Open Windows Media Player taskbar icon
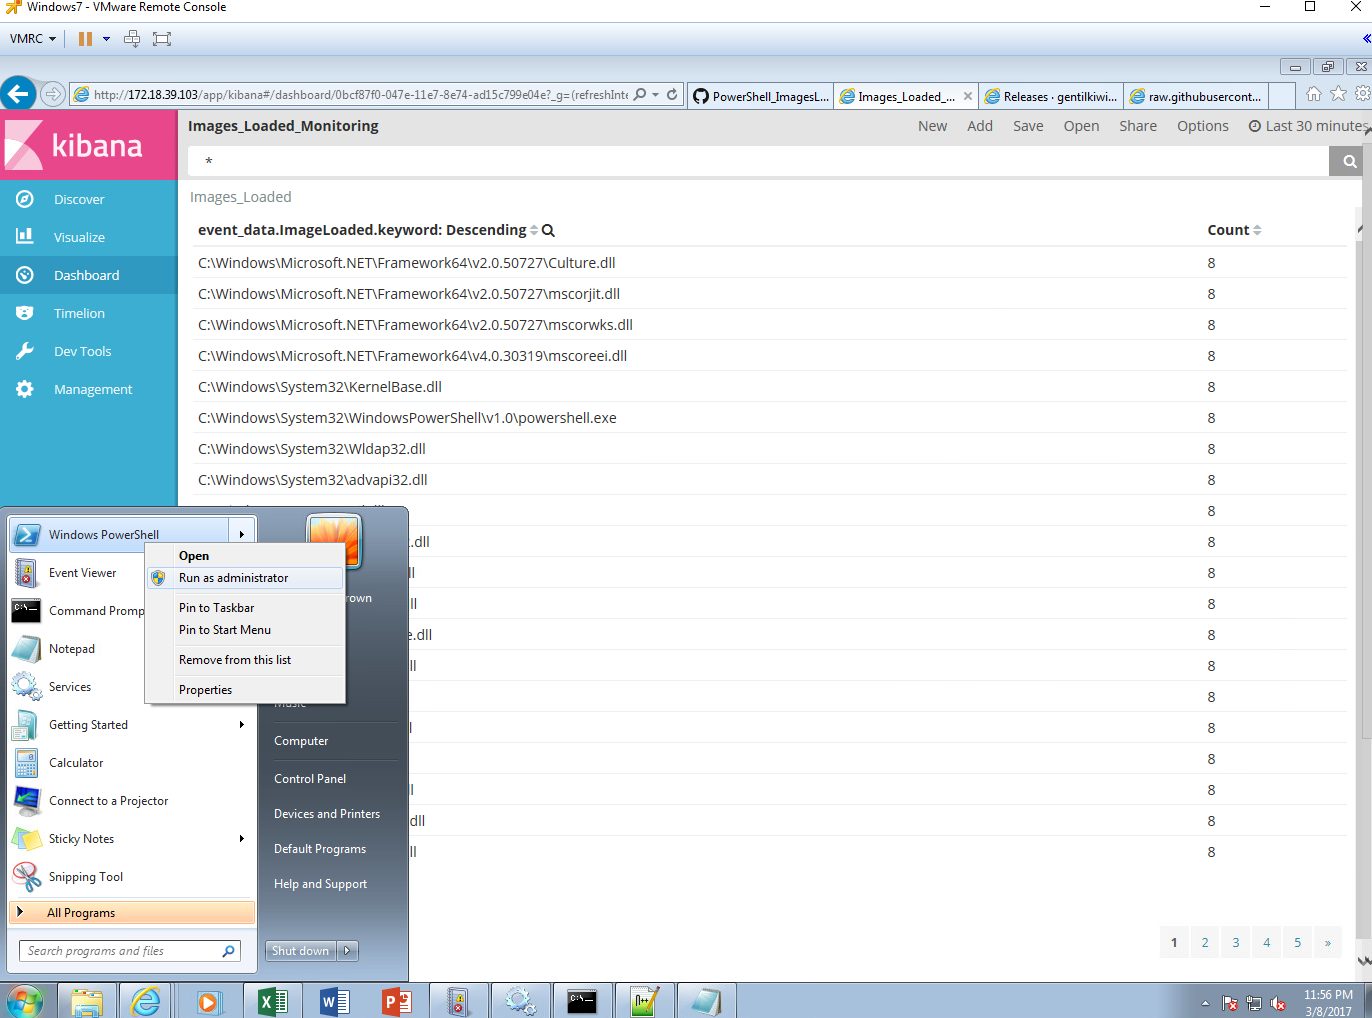 [208, 1001]
